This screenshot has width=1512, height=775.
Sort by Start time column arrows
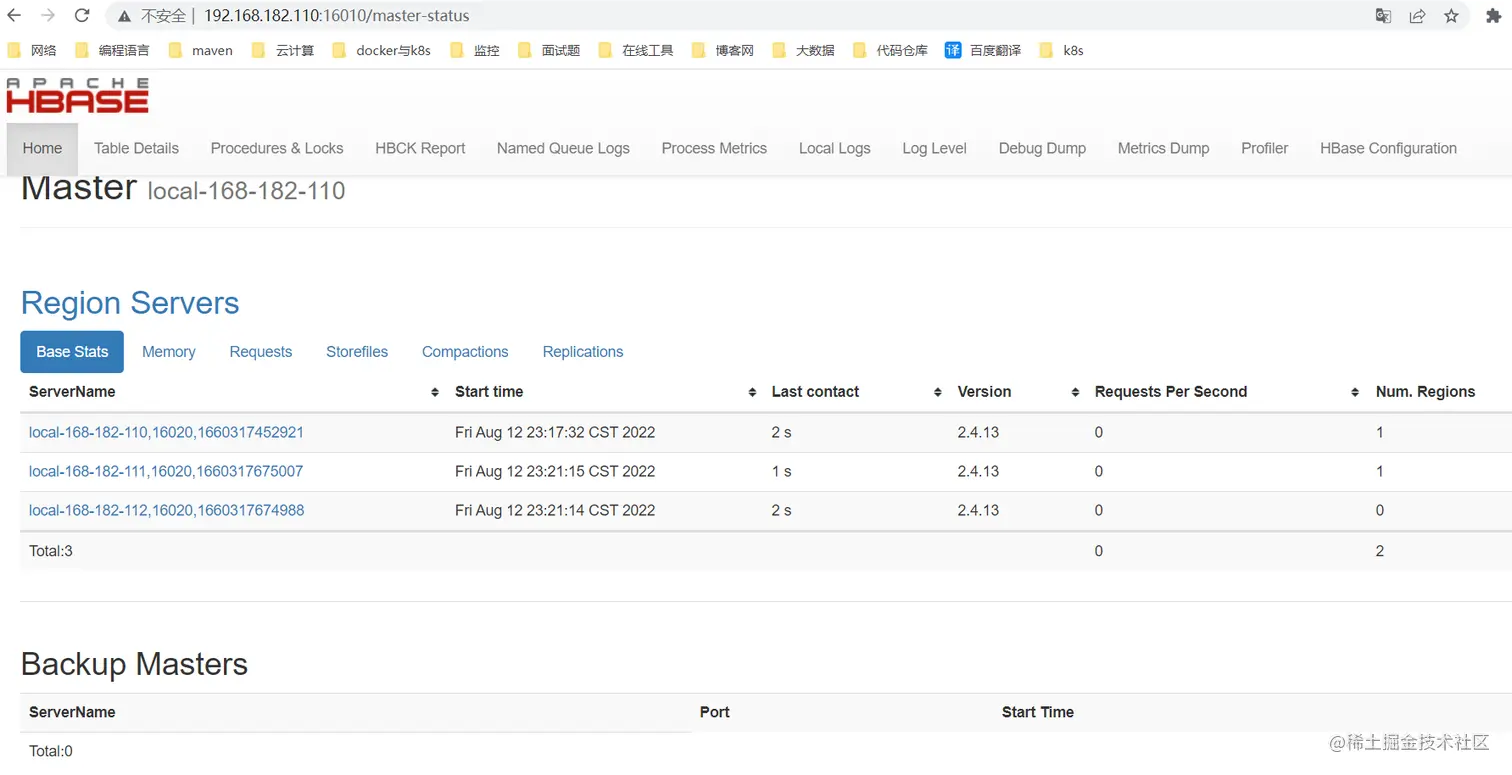click(x=752, y=392)
